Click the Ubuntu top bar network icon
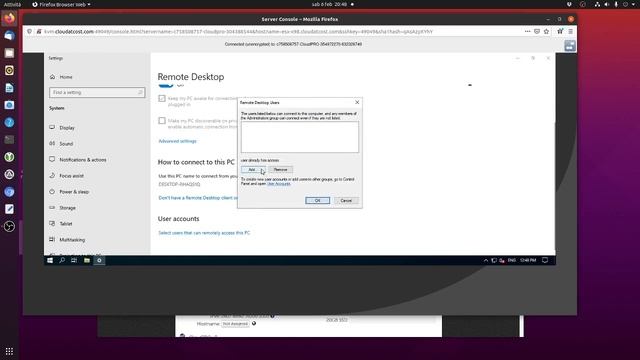This screenshot has width=640, height=360. 597,4
